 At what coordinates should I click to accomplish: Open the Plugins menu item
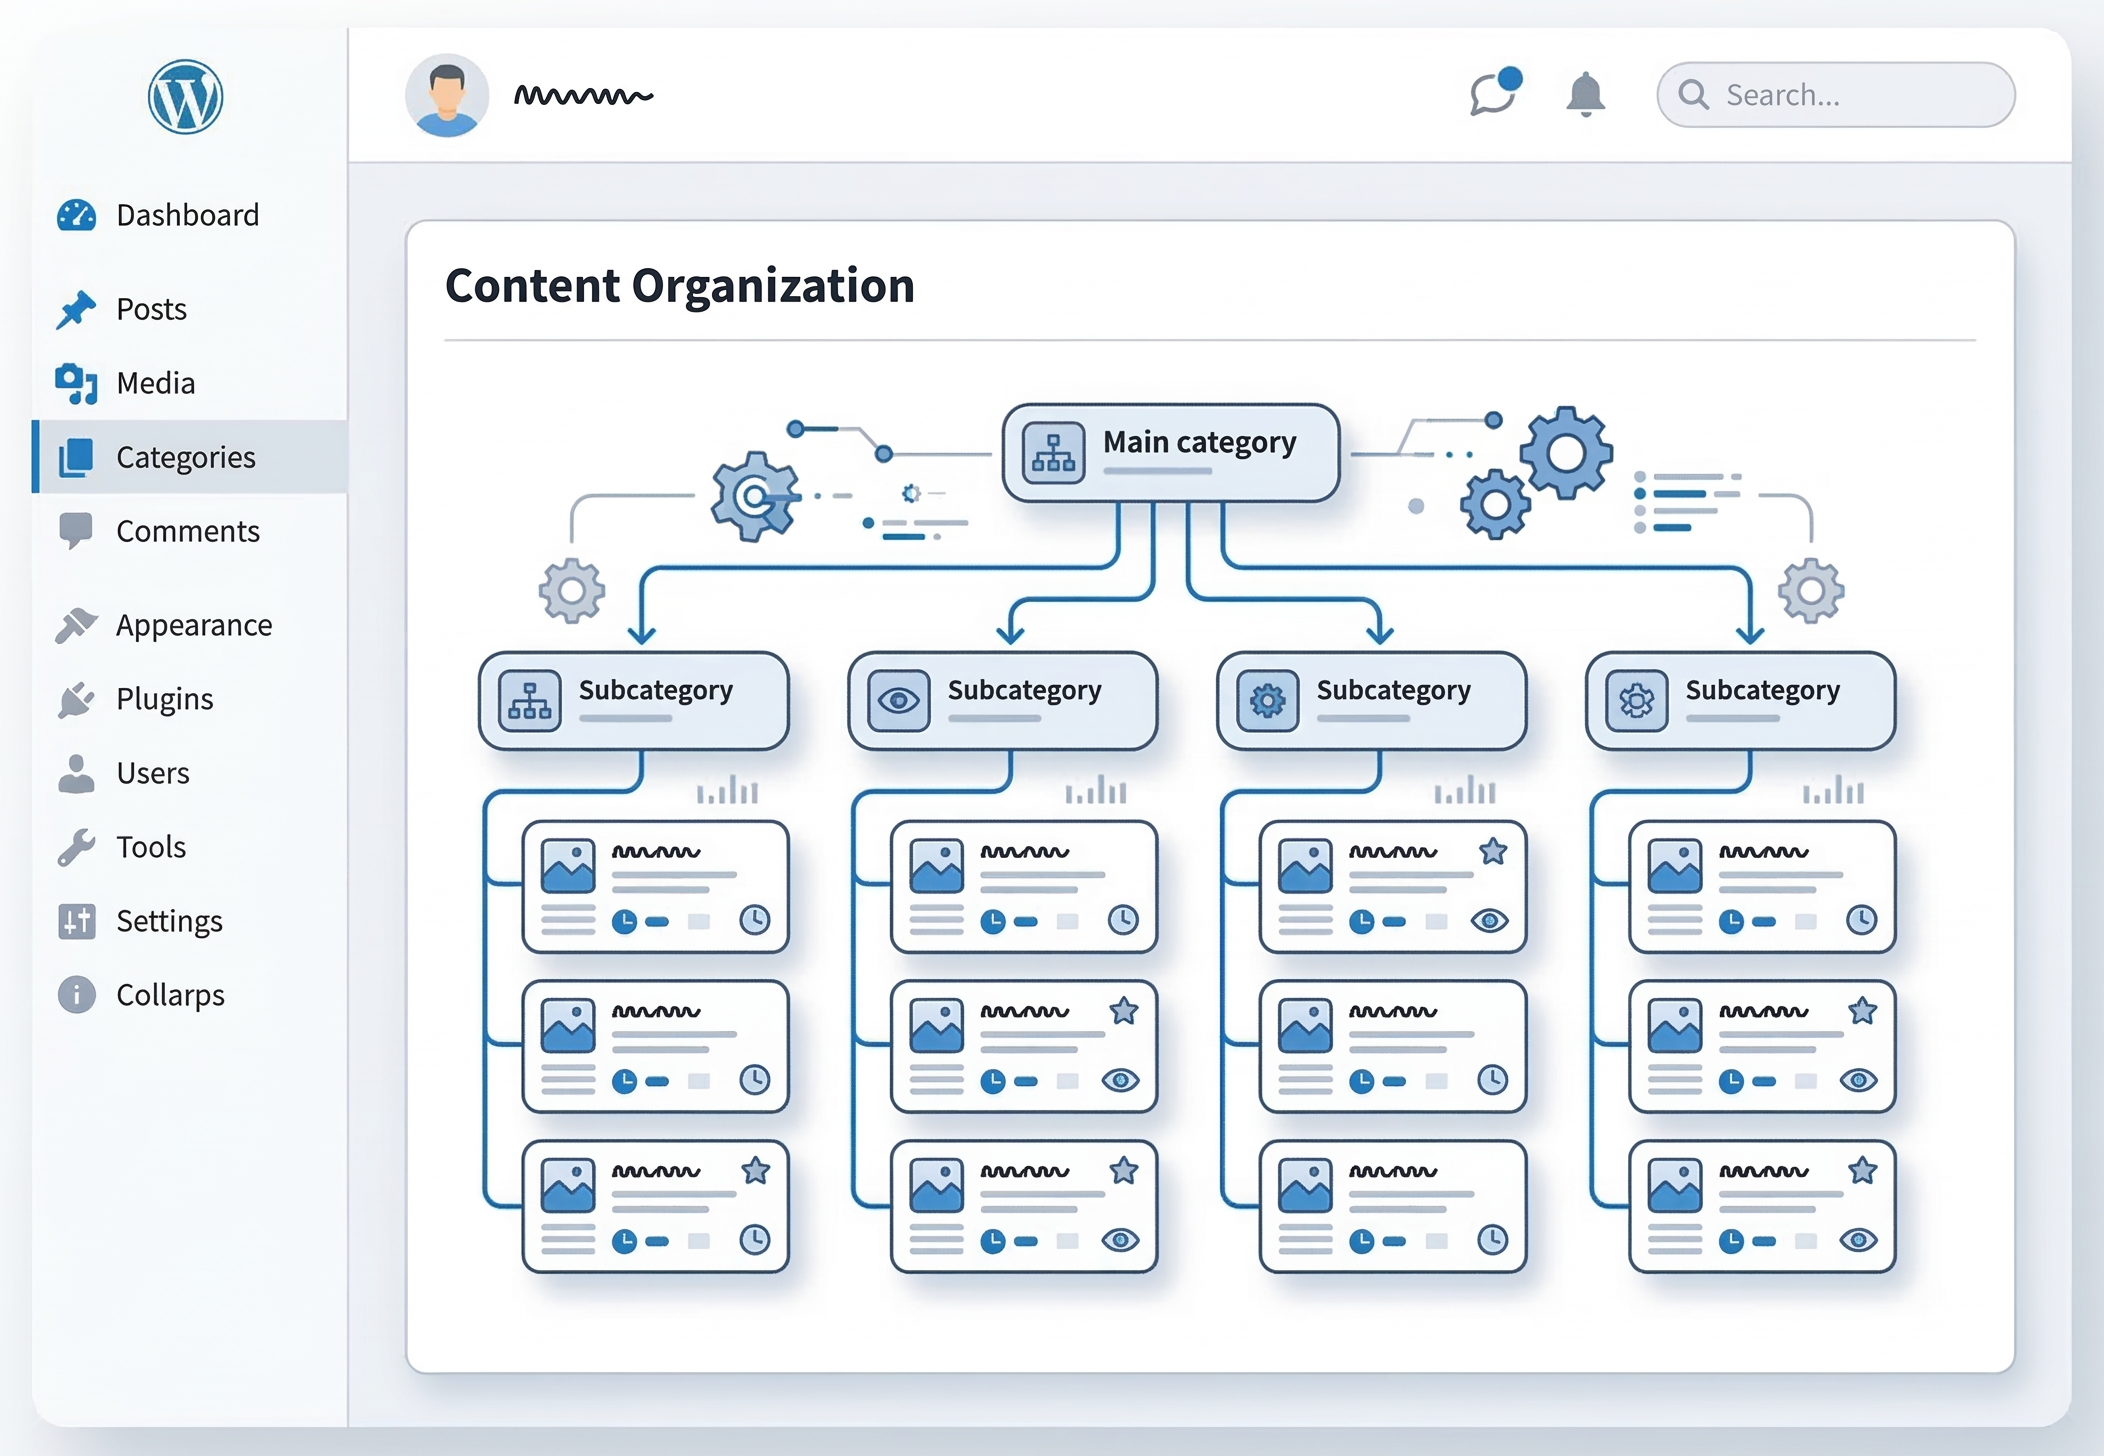[165, 699]
